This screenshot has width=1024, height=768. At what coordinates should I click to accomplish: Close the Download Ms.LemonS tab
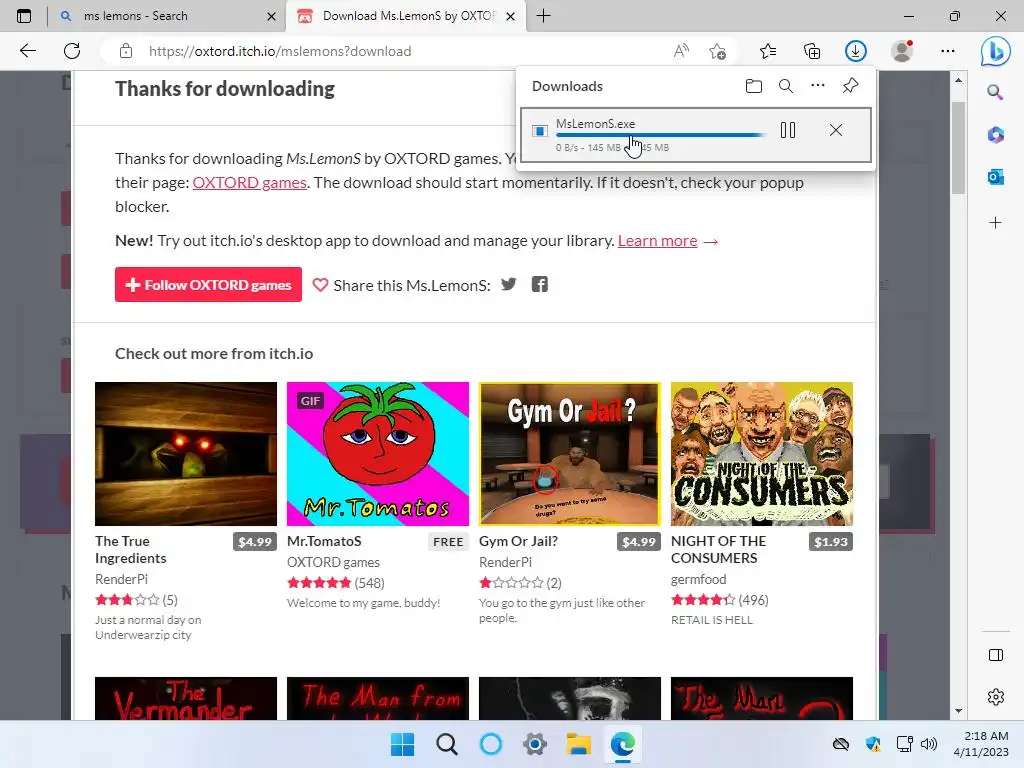pos(511,16)
